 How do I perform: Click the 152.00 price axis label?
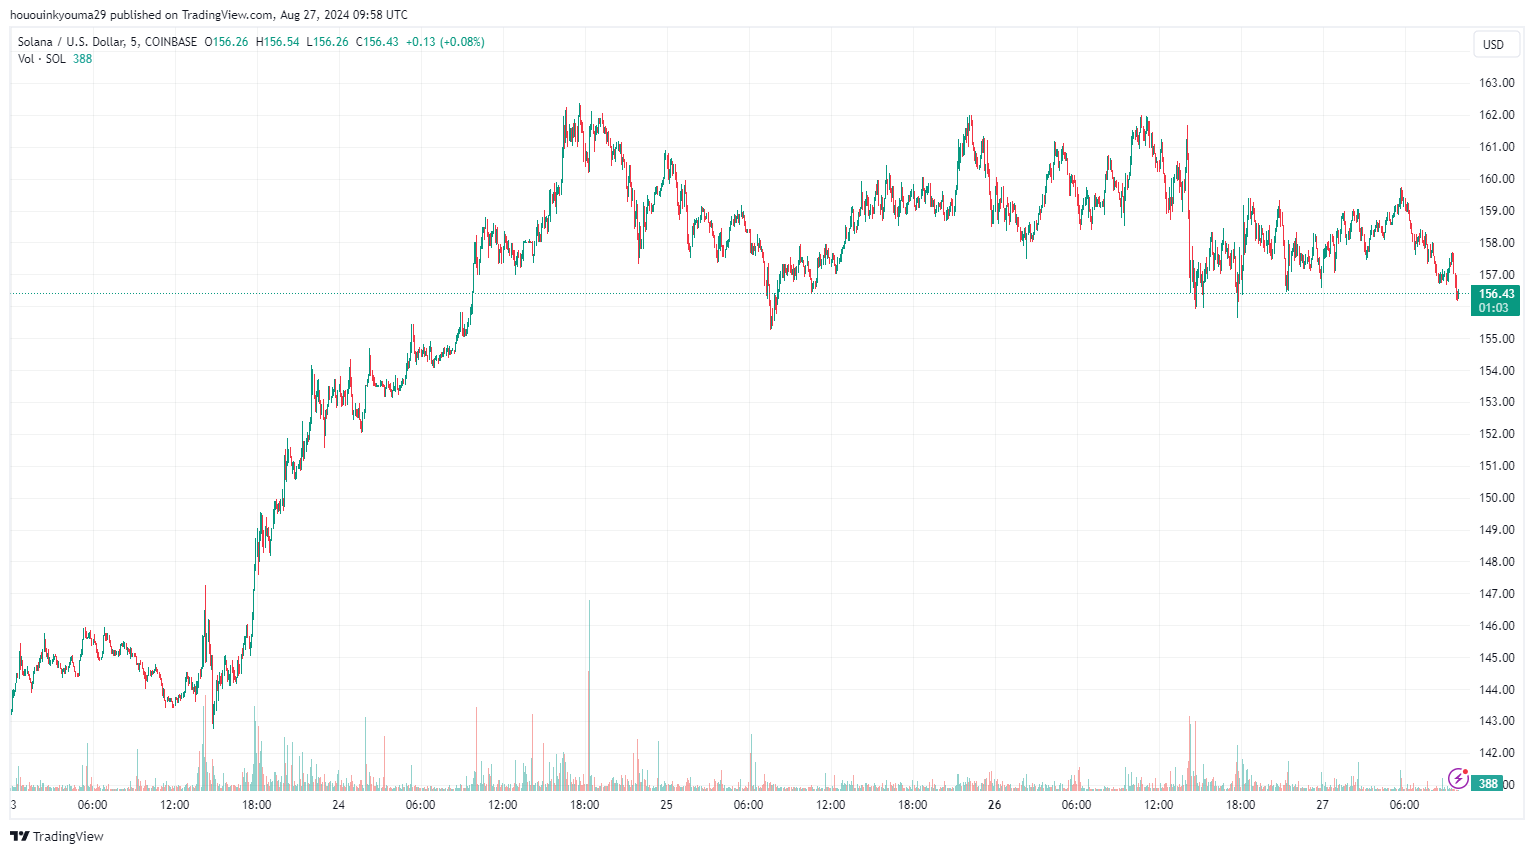click(1496, 434)
